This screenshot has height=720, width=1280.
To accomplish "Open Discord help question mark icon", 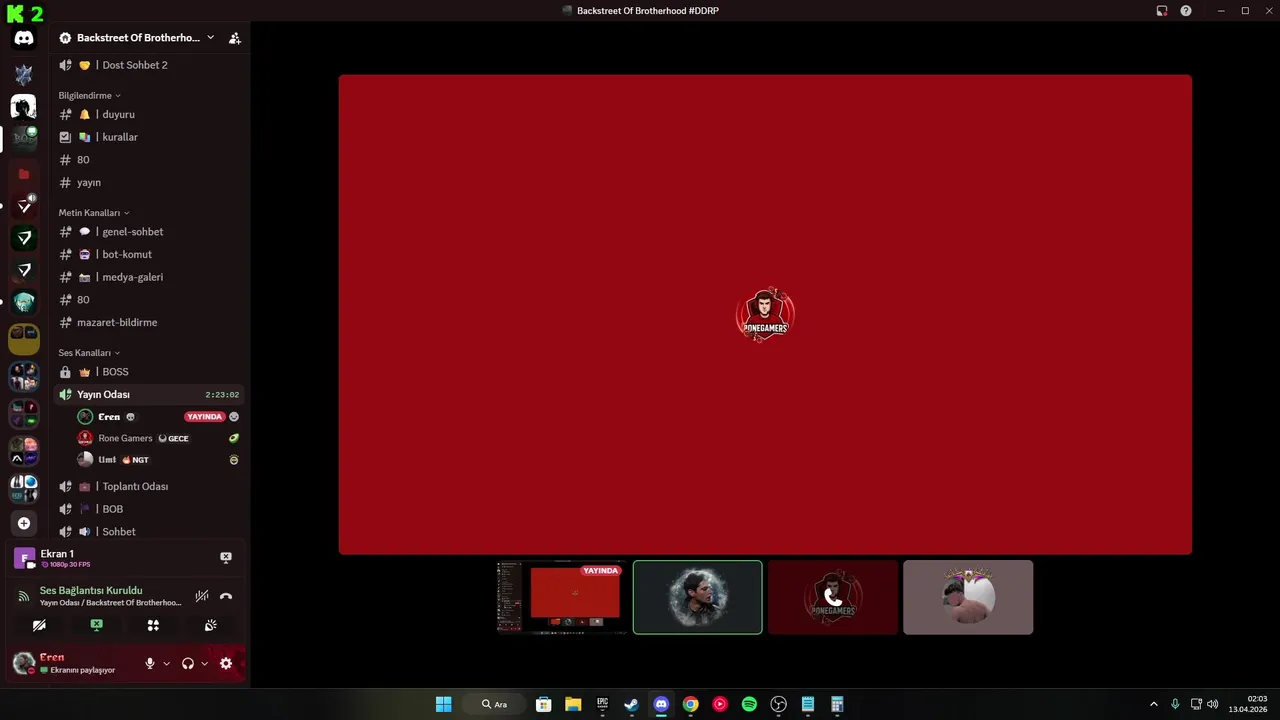I will tap(1186, 11).
